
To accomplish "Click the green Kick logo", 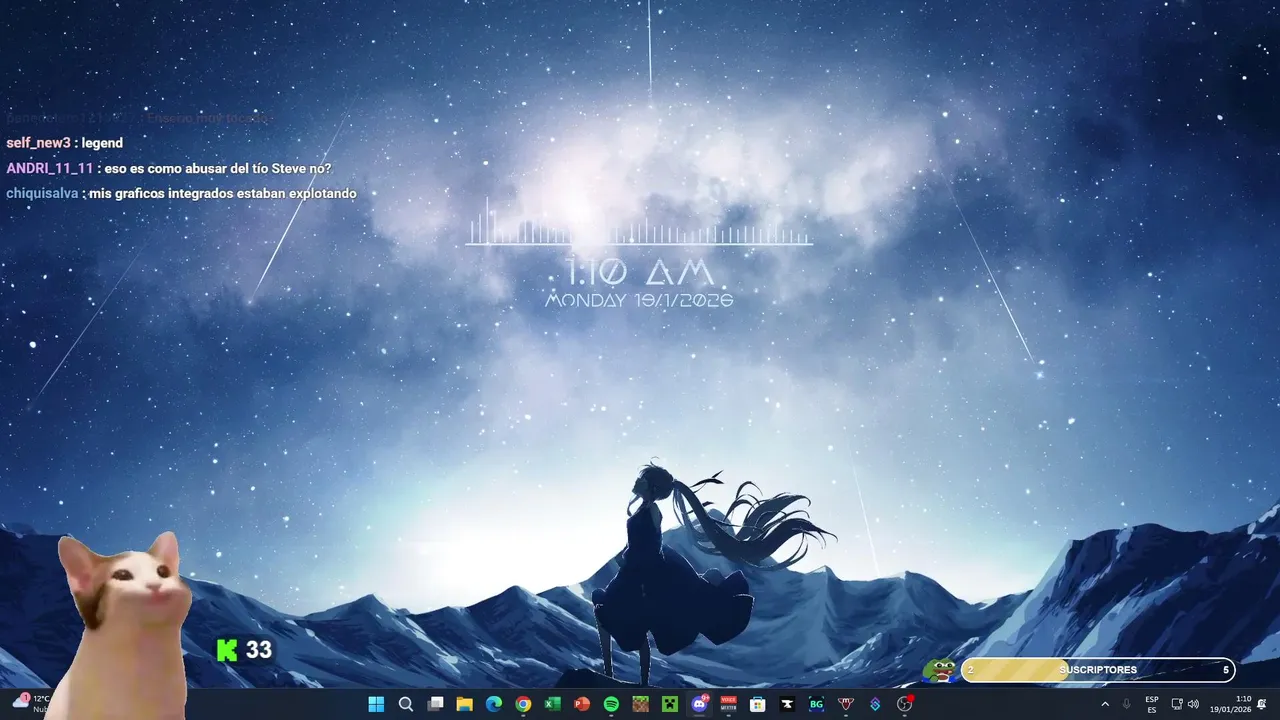I will (x=227, y=650).
